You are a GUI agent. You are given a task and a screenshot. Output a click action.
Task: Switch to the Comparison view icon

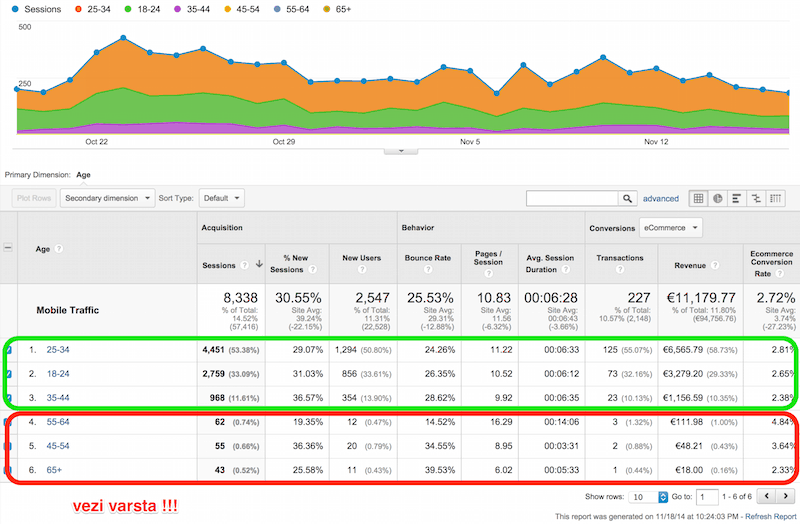tap(756, 198)
